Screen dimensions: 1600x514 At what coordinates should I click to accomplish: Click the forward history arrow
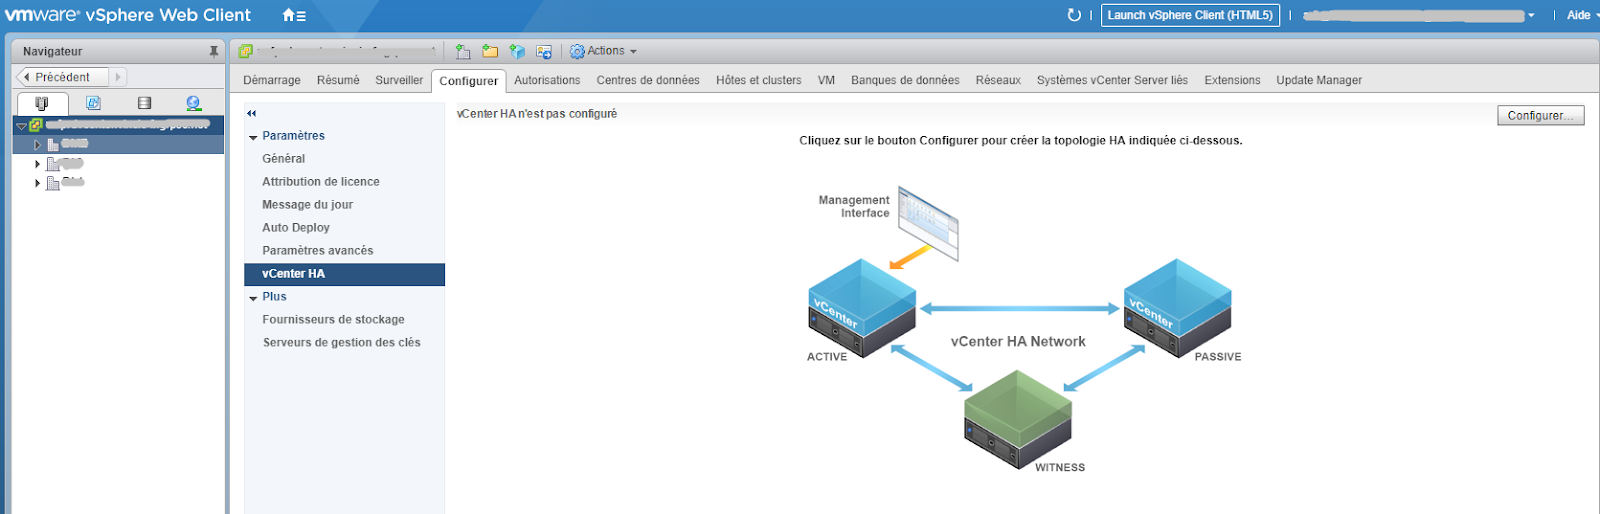point(117,77)
